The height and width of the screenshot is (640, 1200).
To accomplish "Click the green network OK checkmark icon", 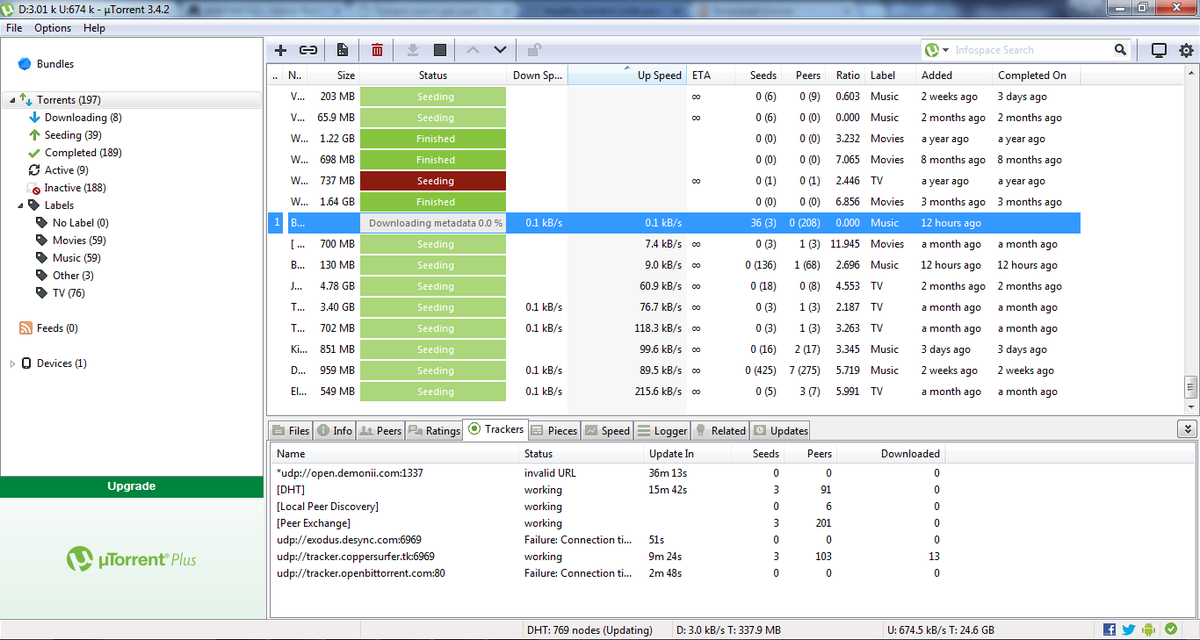I will tap(1172, 629).
